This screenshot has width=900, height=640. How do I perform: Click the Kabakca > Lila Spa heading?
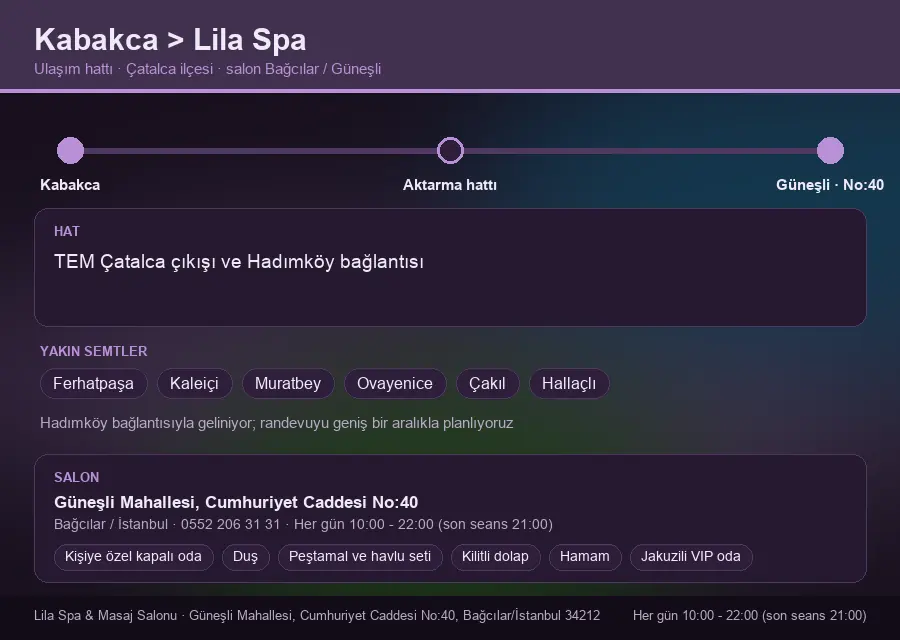pyautogui.click(x=170, y=40)
